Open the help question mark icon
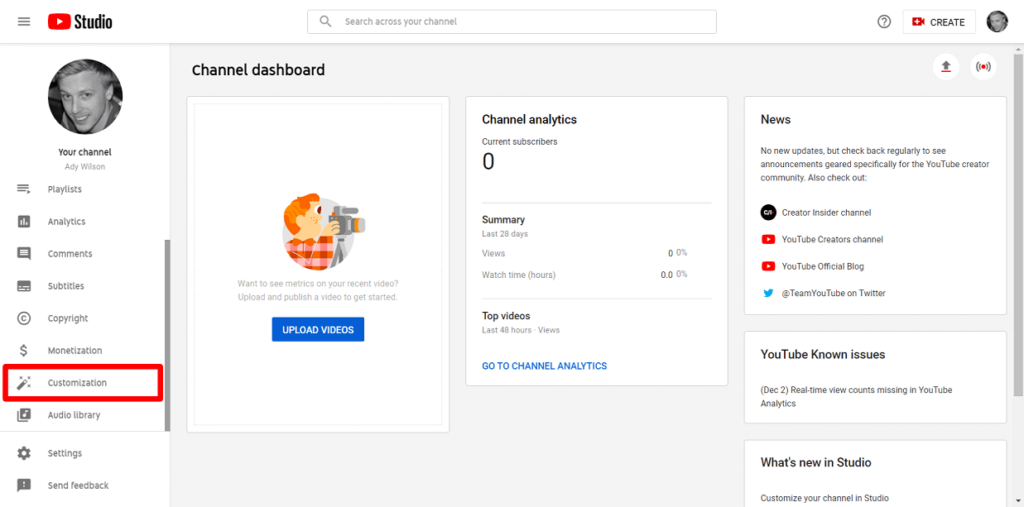 (884, 22)
